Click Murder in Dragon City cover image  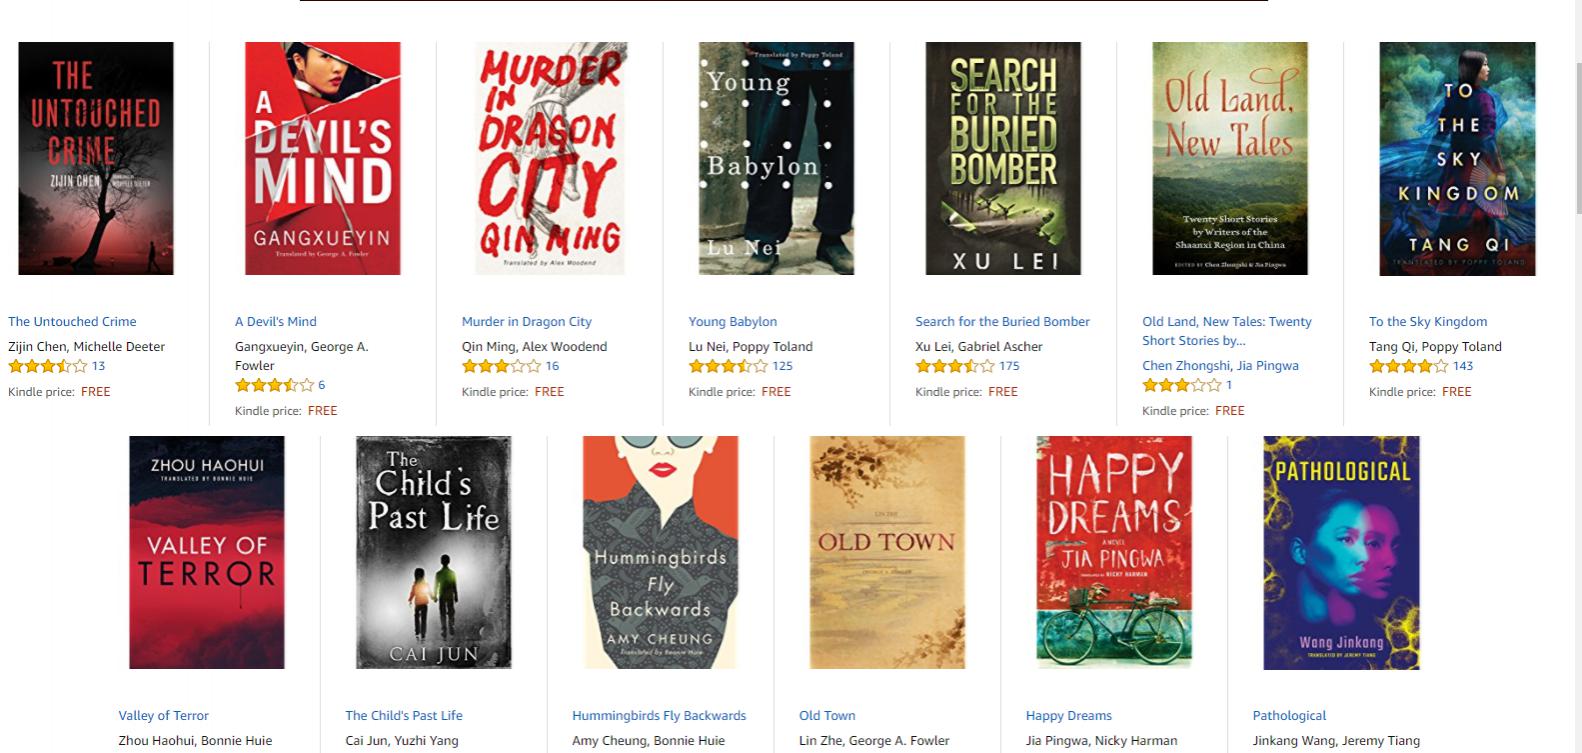pos(550,158)
